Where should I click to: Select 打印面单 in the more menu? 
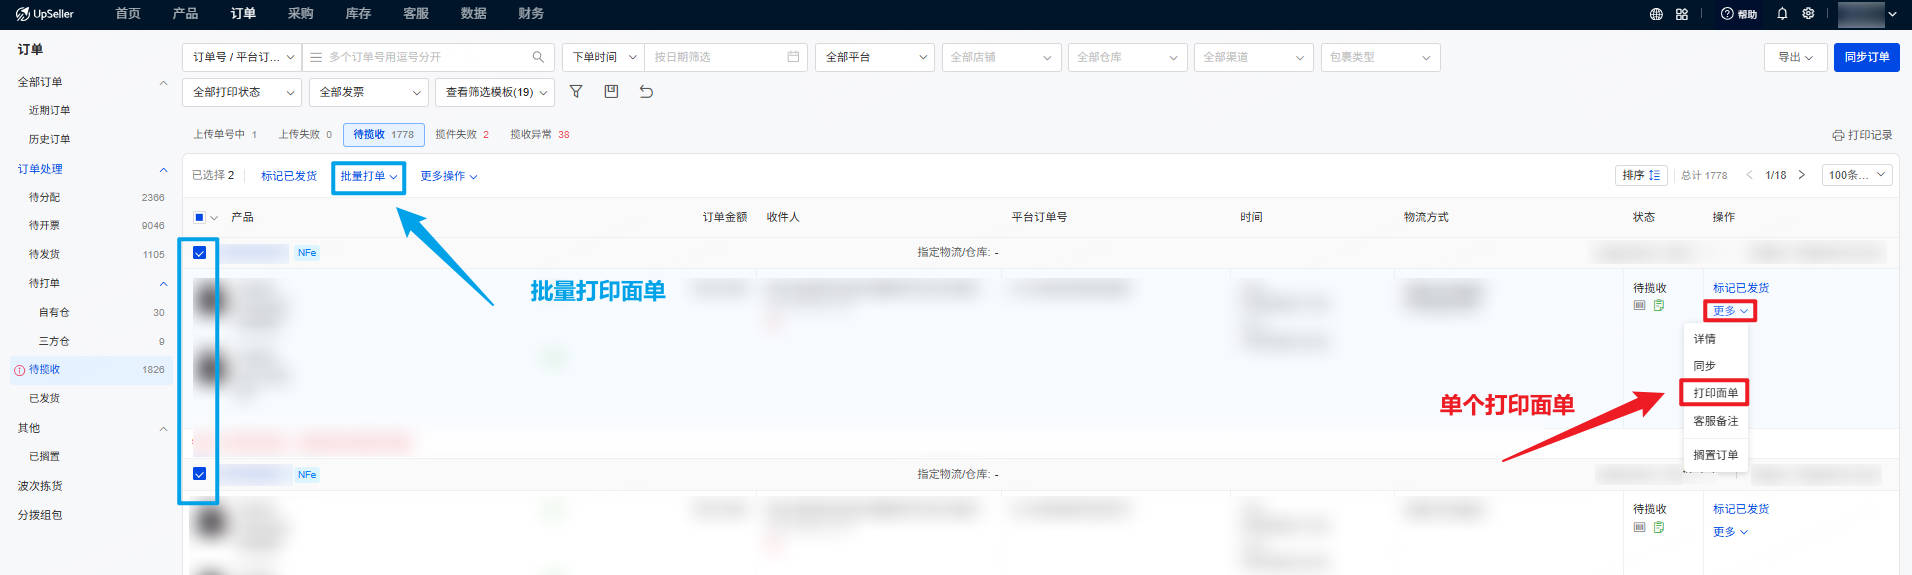click(1715, 393)
